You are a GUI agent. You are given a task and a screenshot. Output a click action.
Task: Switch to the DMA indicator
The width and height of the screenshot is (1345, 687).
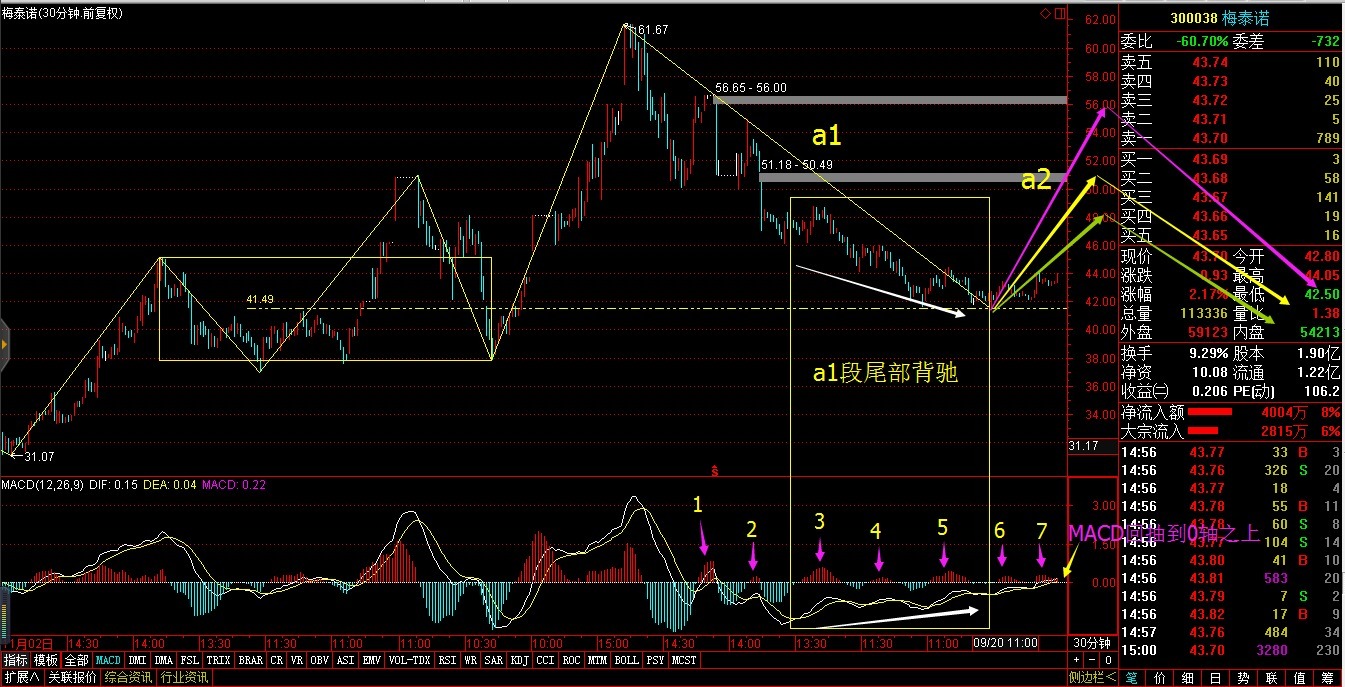click(164, 660)
